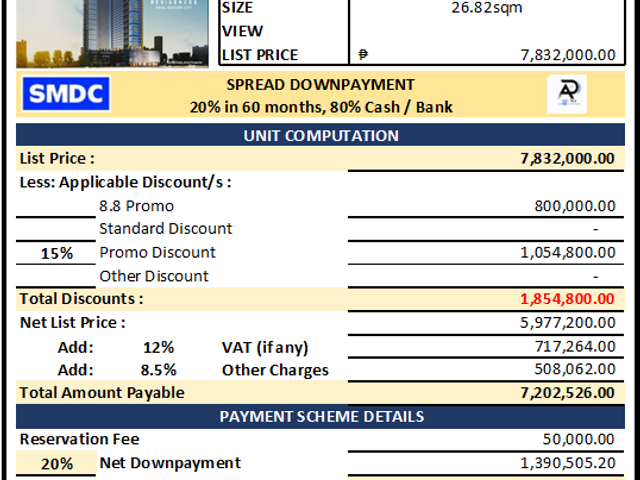Click the AR agent logo
Viewport: 640px width, 480px height.
[x=567, y=94]
